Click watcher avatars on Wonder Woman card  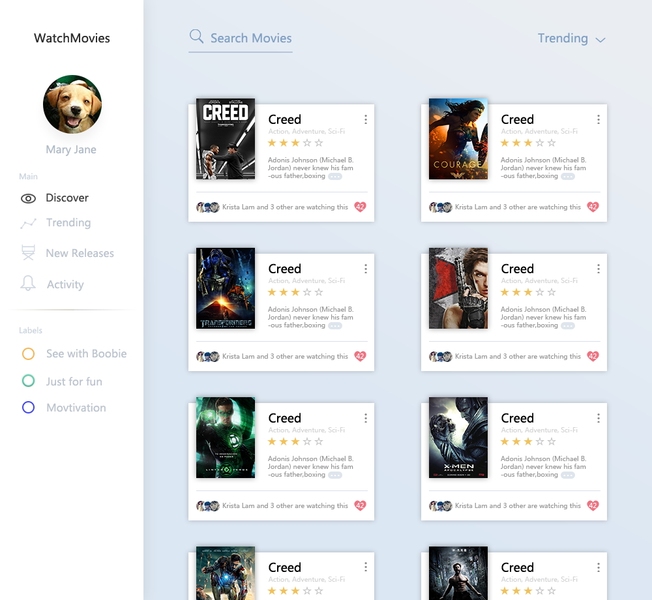click(440, 207)
